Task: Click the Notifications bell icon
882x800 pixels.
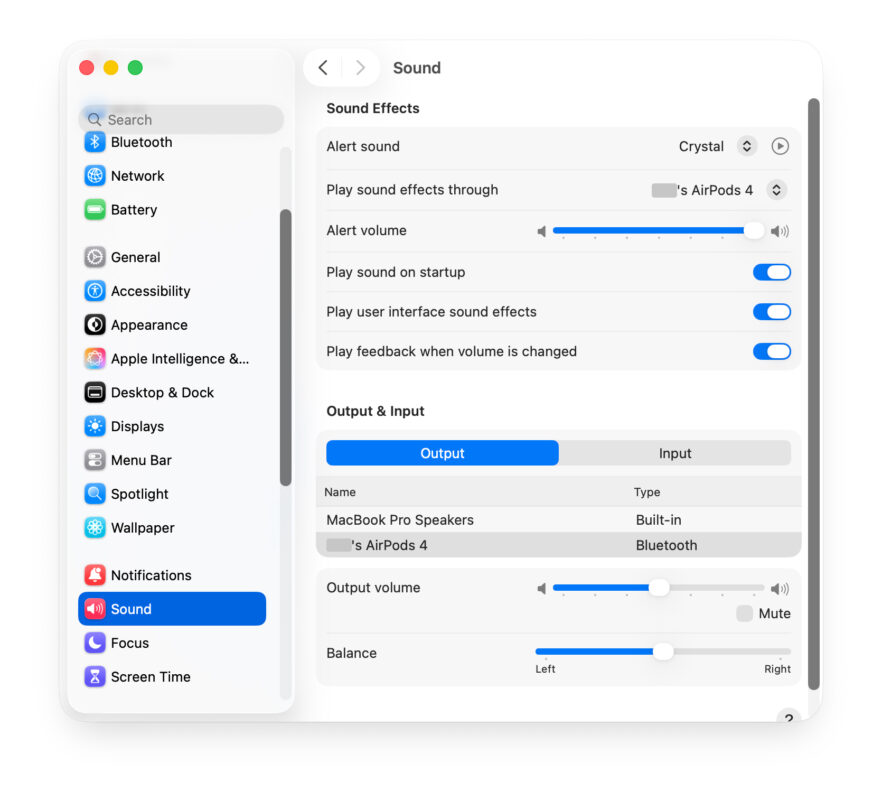Action: [x=95, y=575]
